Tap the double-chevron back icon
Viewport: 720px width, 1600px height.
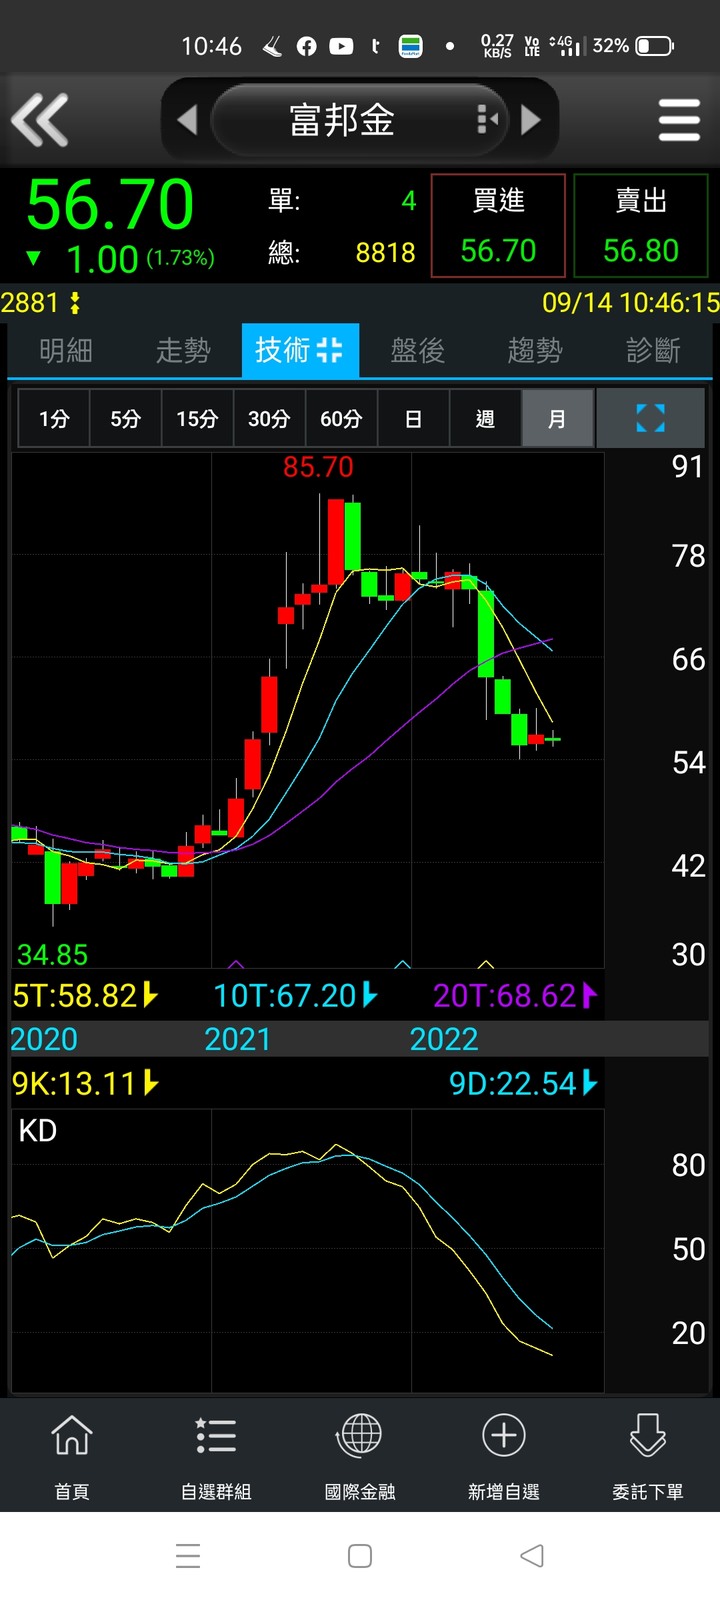pyautogui.click(x=40, y=120)
